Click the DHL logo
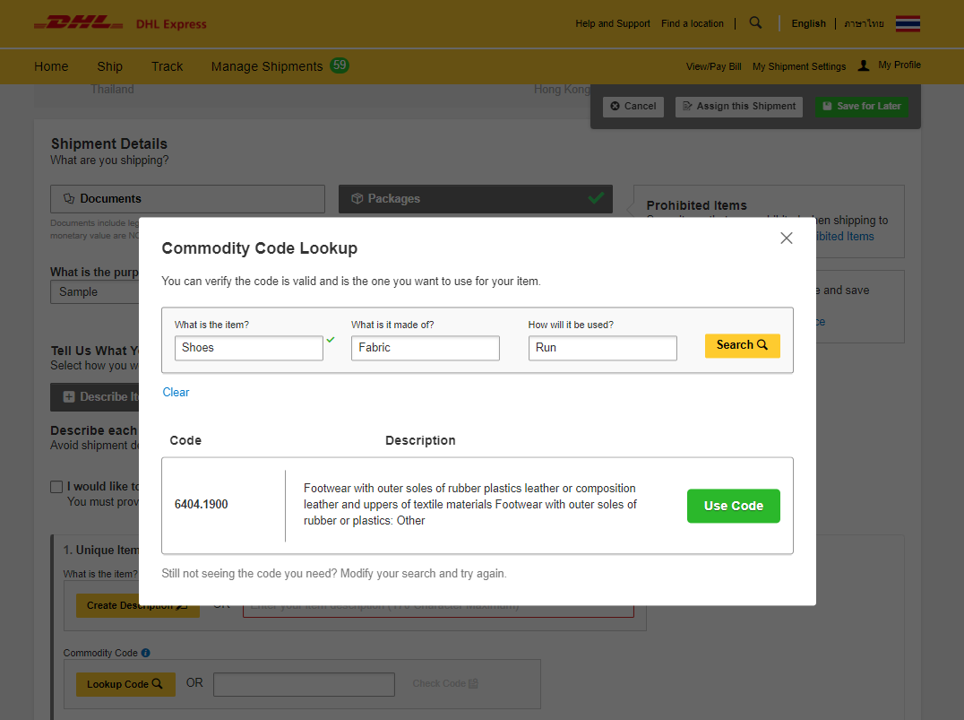 (x=78, y=23)
